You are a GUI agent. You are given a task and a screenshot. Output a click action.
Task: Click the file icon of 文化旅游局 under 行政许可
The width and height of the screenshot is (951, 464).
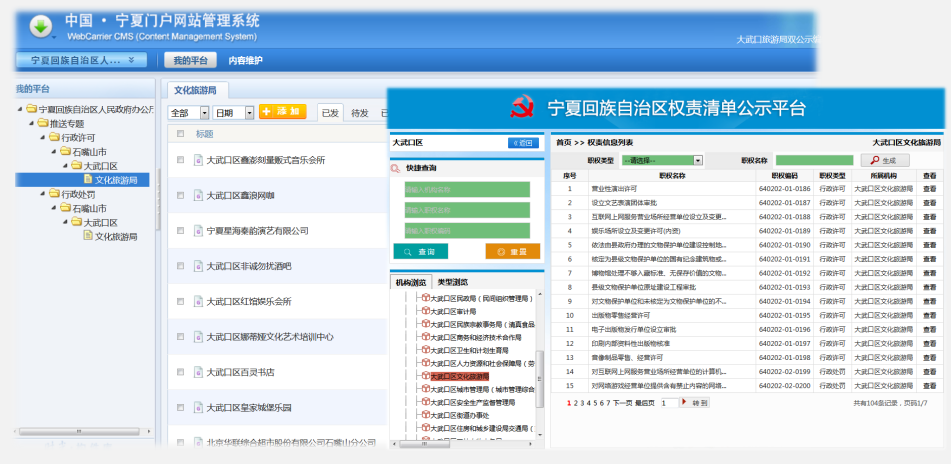[88, 180]
